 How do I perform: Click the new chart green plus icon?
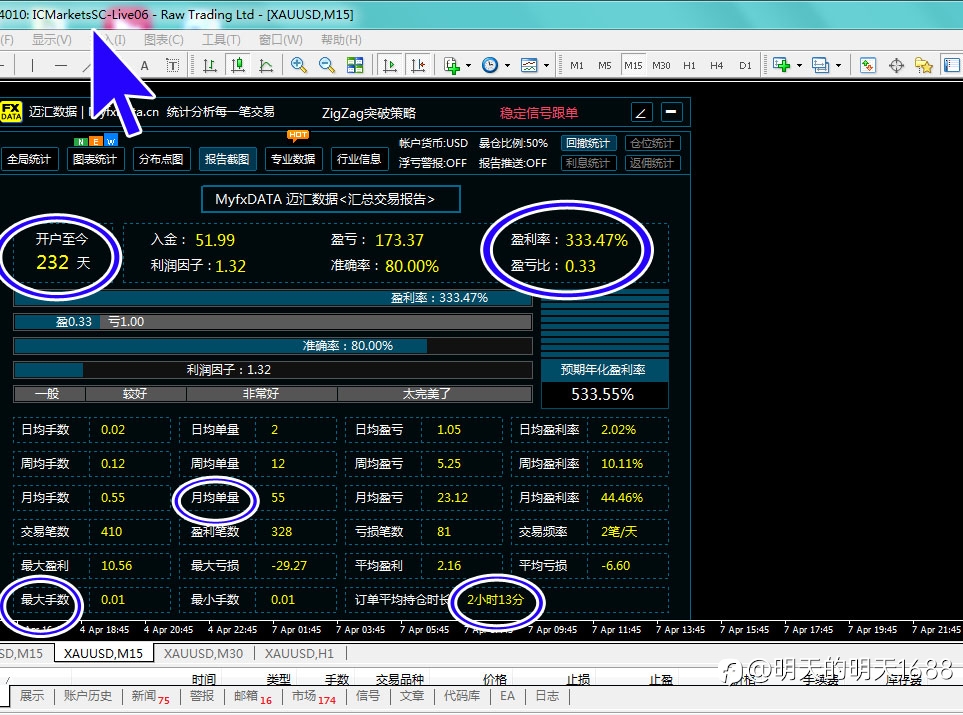[782, 65]
